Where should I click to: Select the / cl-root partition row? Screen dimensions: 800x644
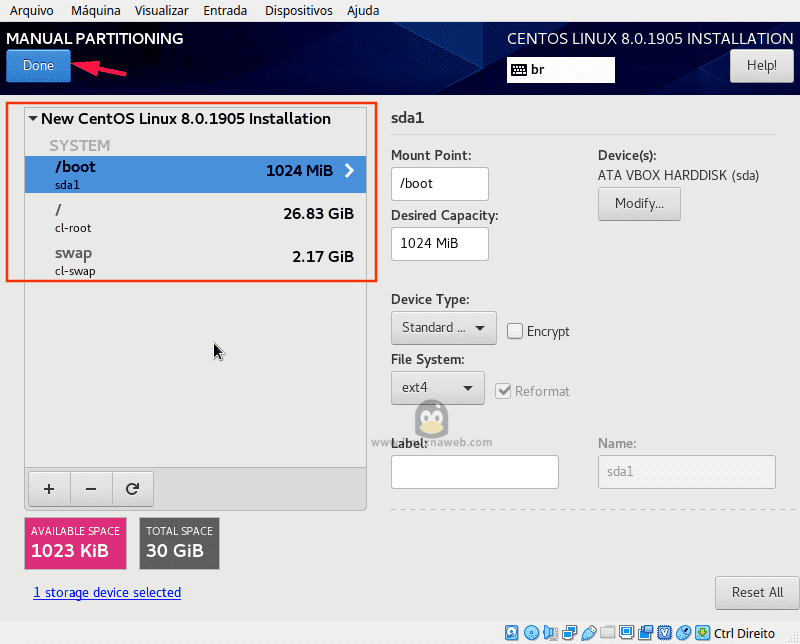195,218
